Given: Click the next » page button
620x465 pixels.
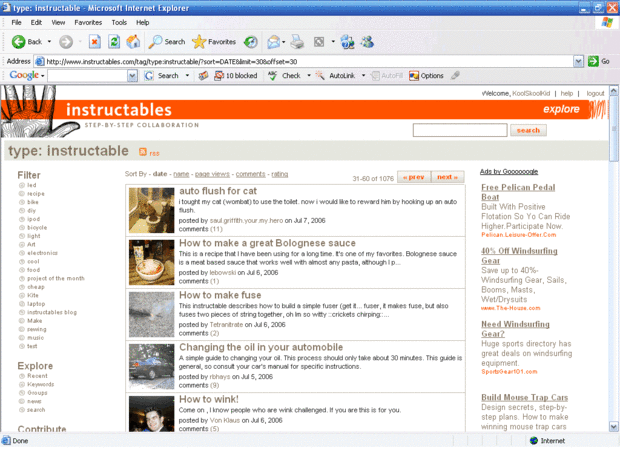Looking at the screenshot, I should [x=447, y=177].
